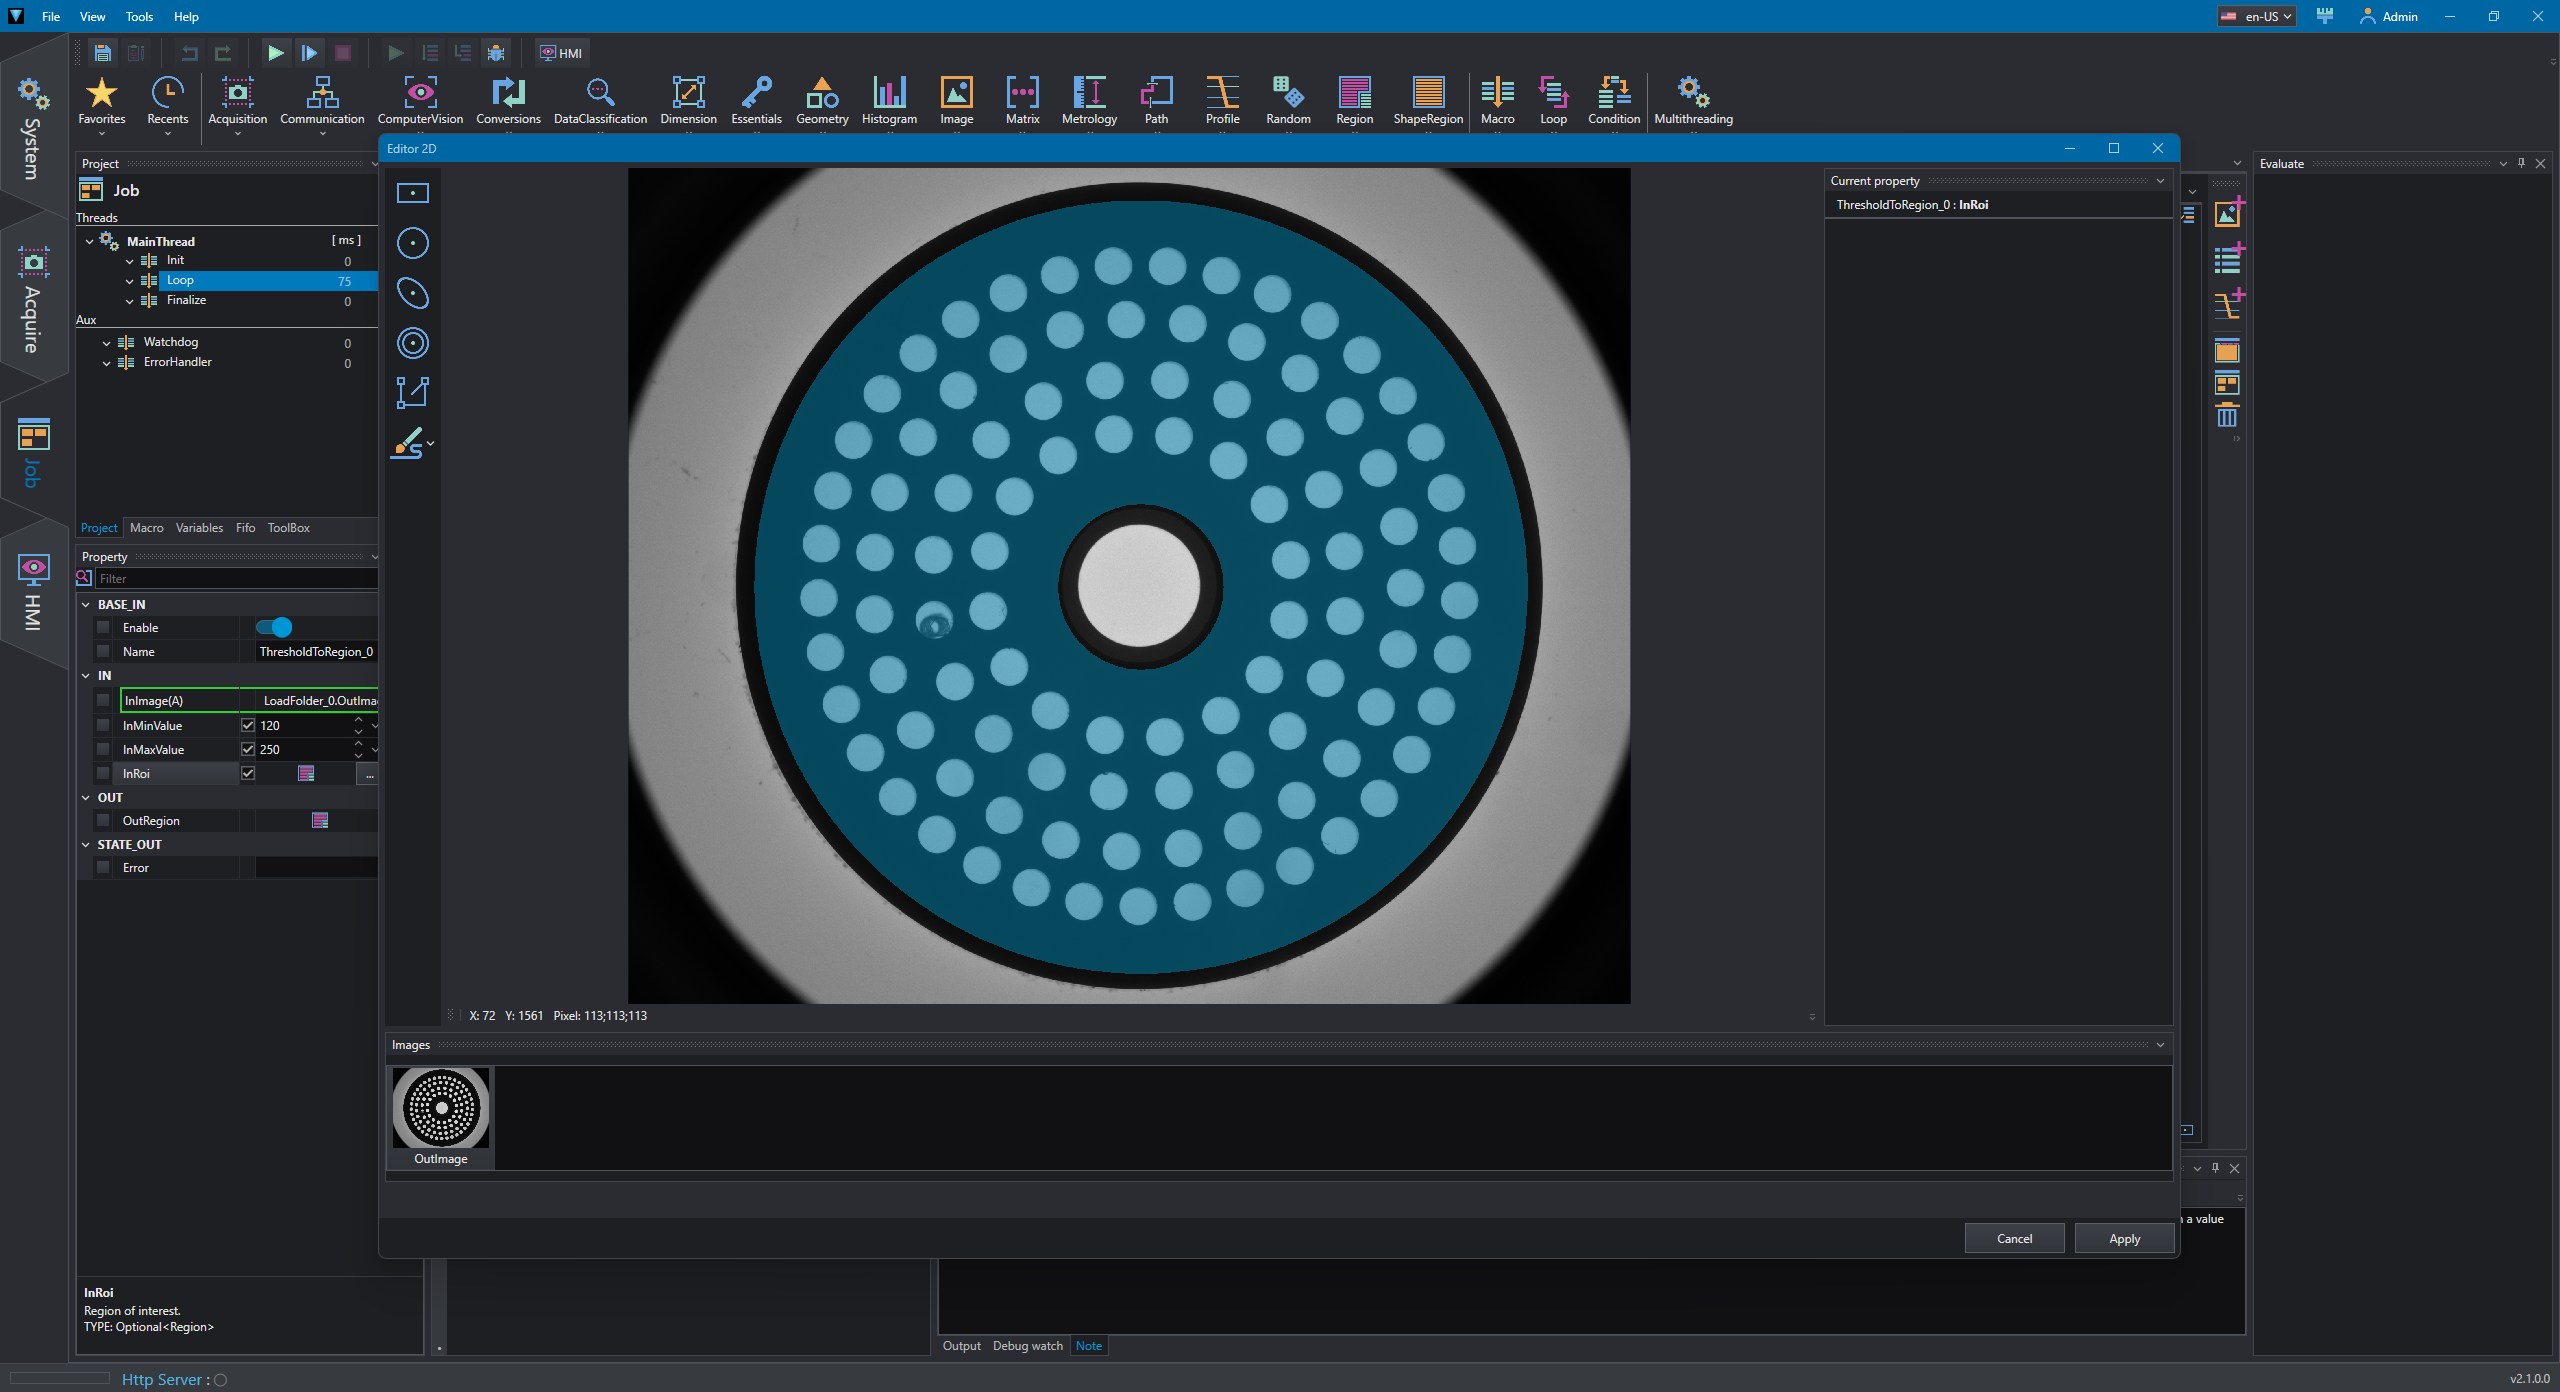Viewport: 2560px width, 1392px height.
Task: Switch to the Variables tab
Action: point(199,528)
